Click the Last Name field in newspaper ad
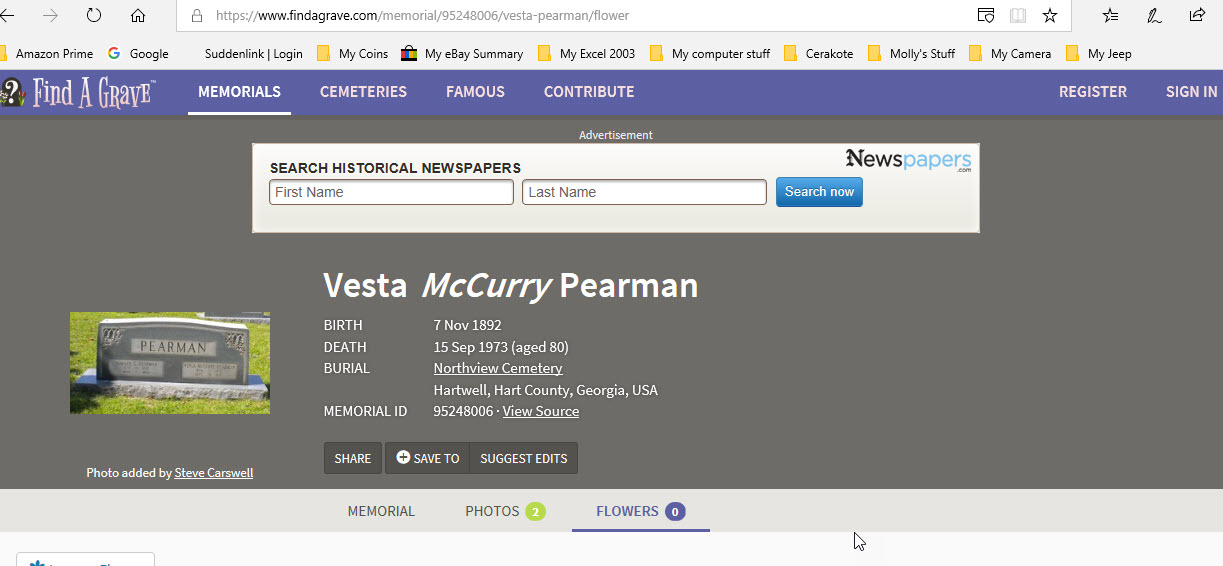This screenshot has width=1223, height=566. tap(644, 192)
